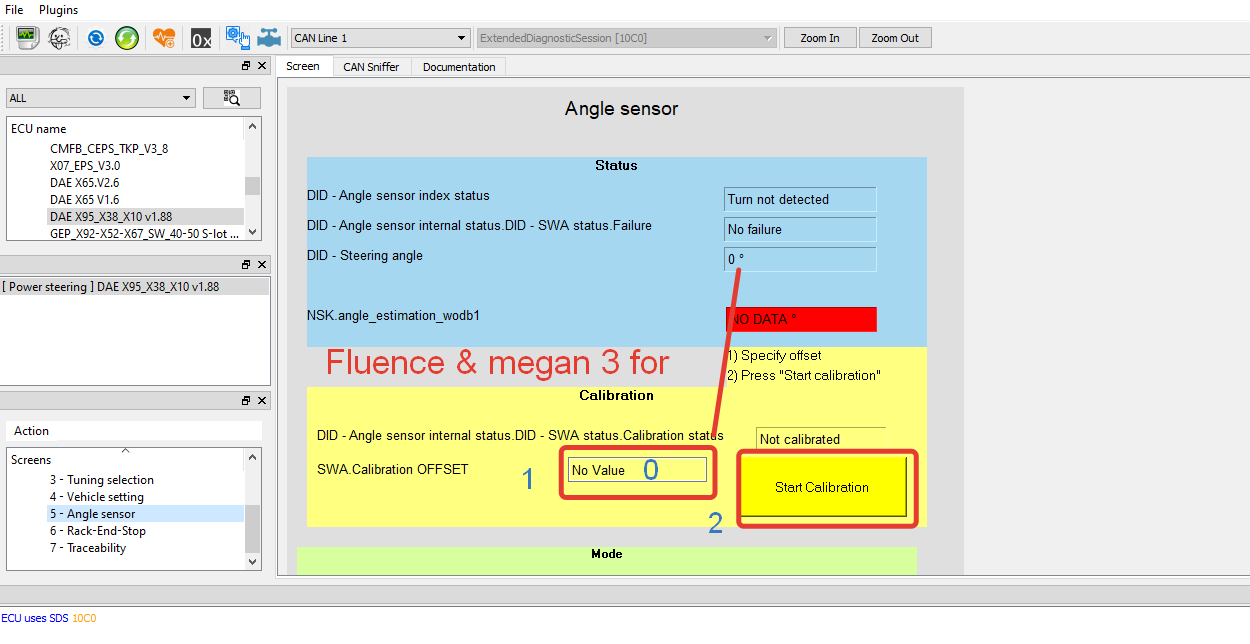Open the Plugins menu
Image resolution: width=1250 pixels, height=644 pixels.
coord(57,10)
